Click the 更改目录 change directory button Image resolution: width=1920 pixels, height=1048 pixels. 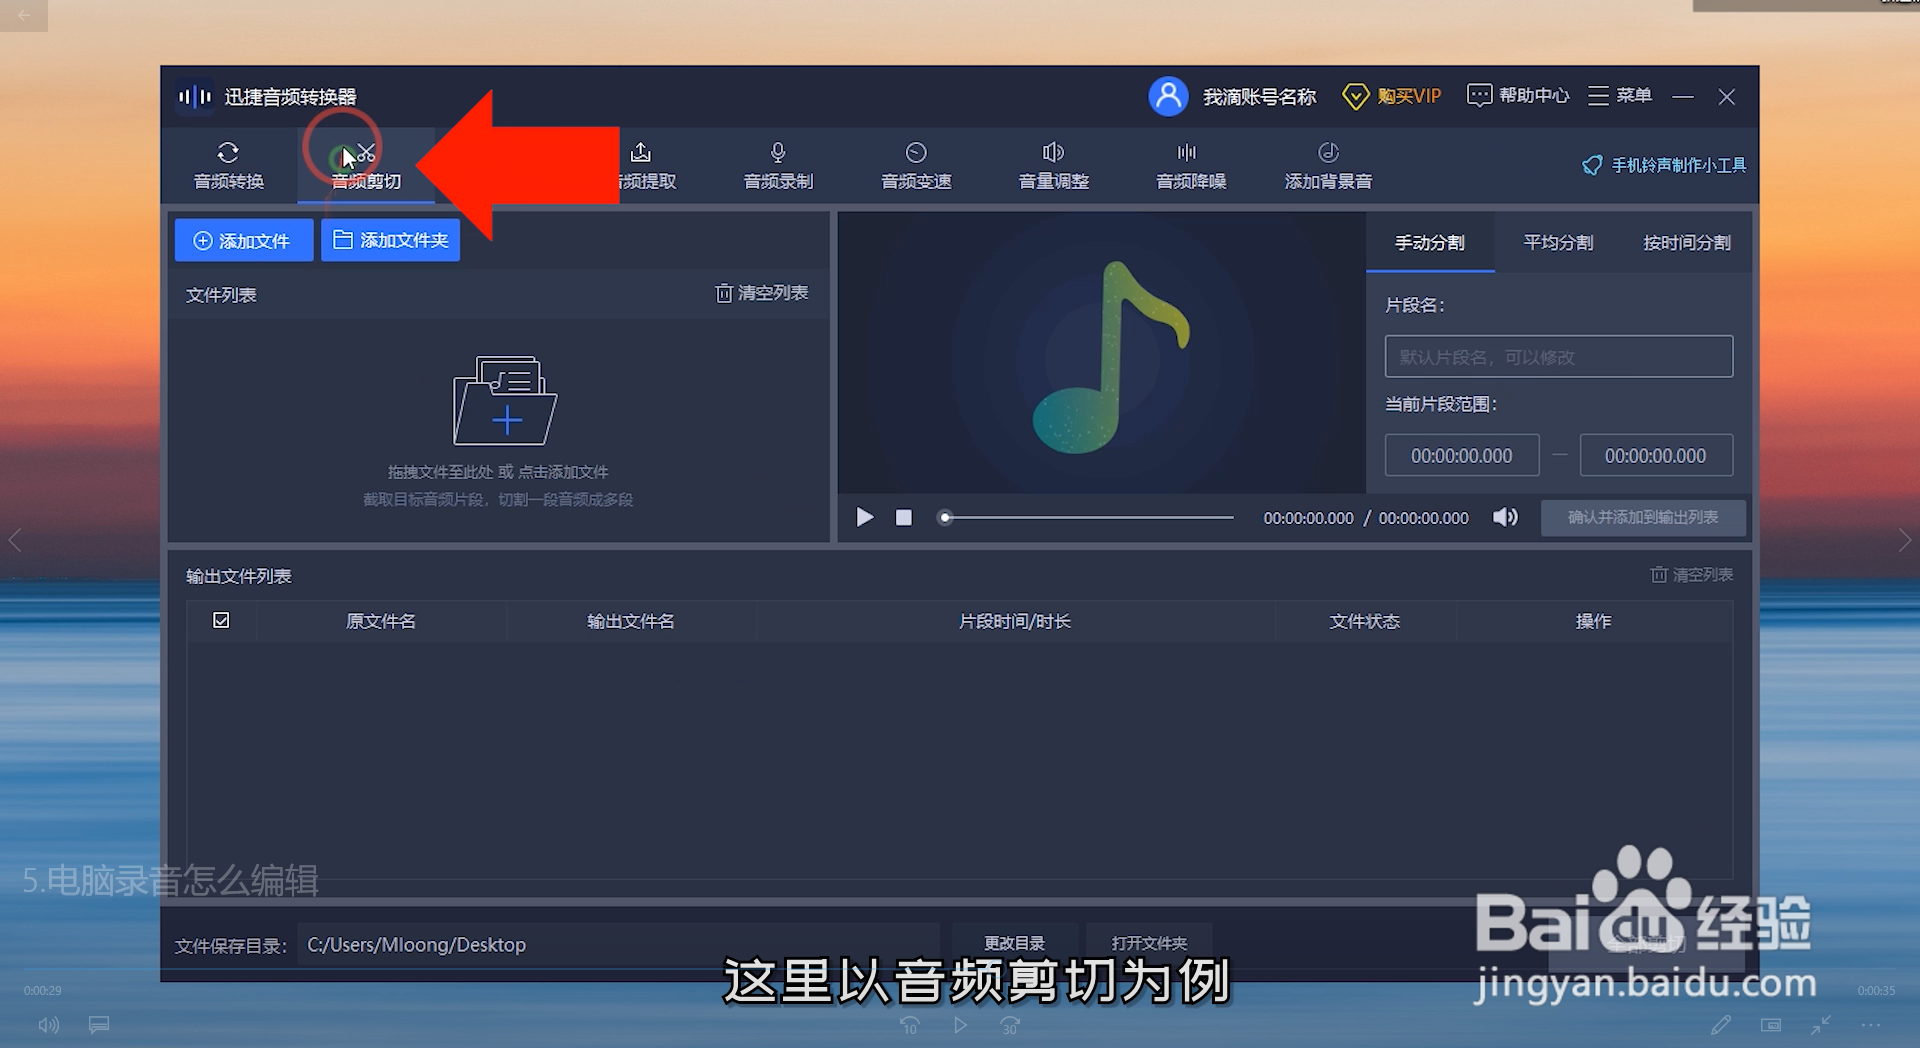pyautogui.click(x=1014, y=943)
